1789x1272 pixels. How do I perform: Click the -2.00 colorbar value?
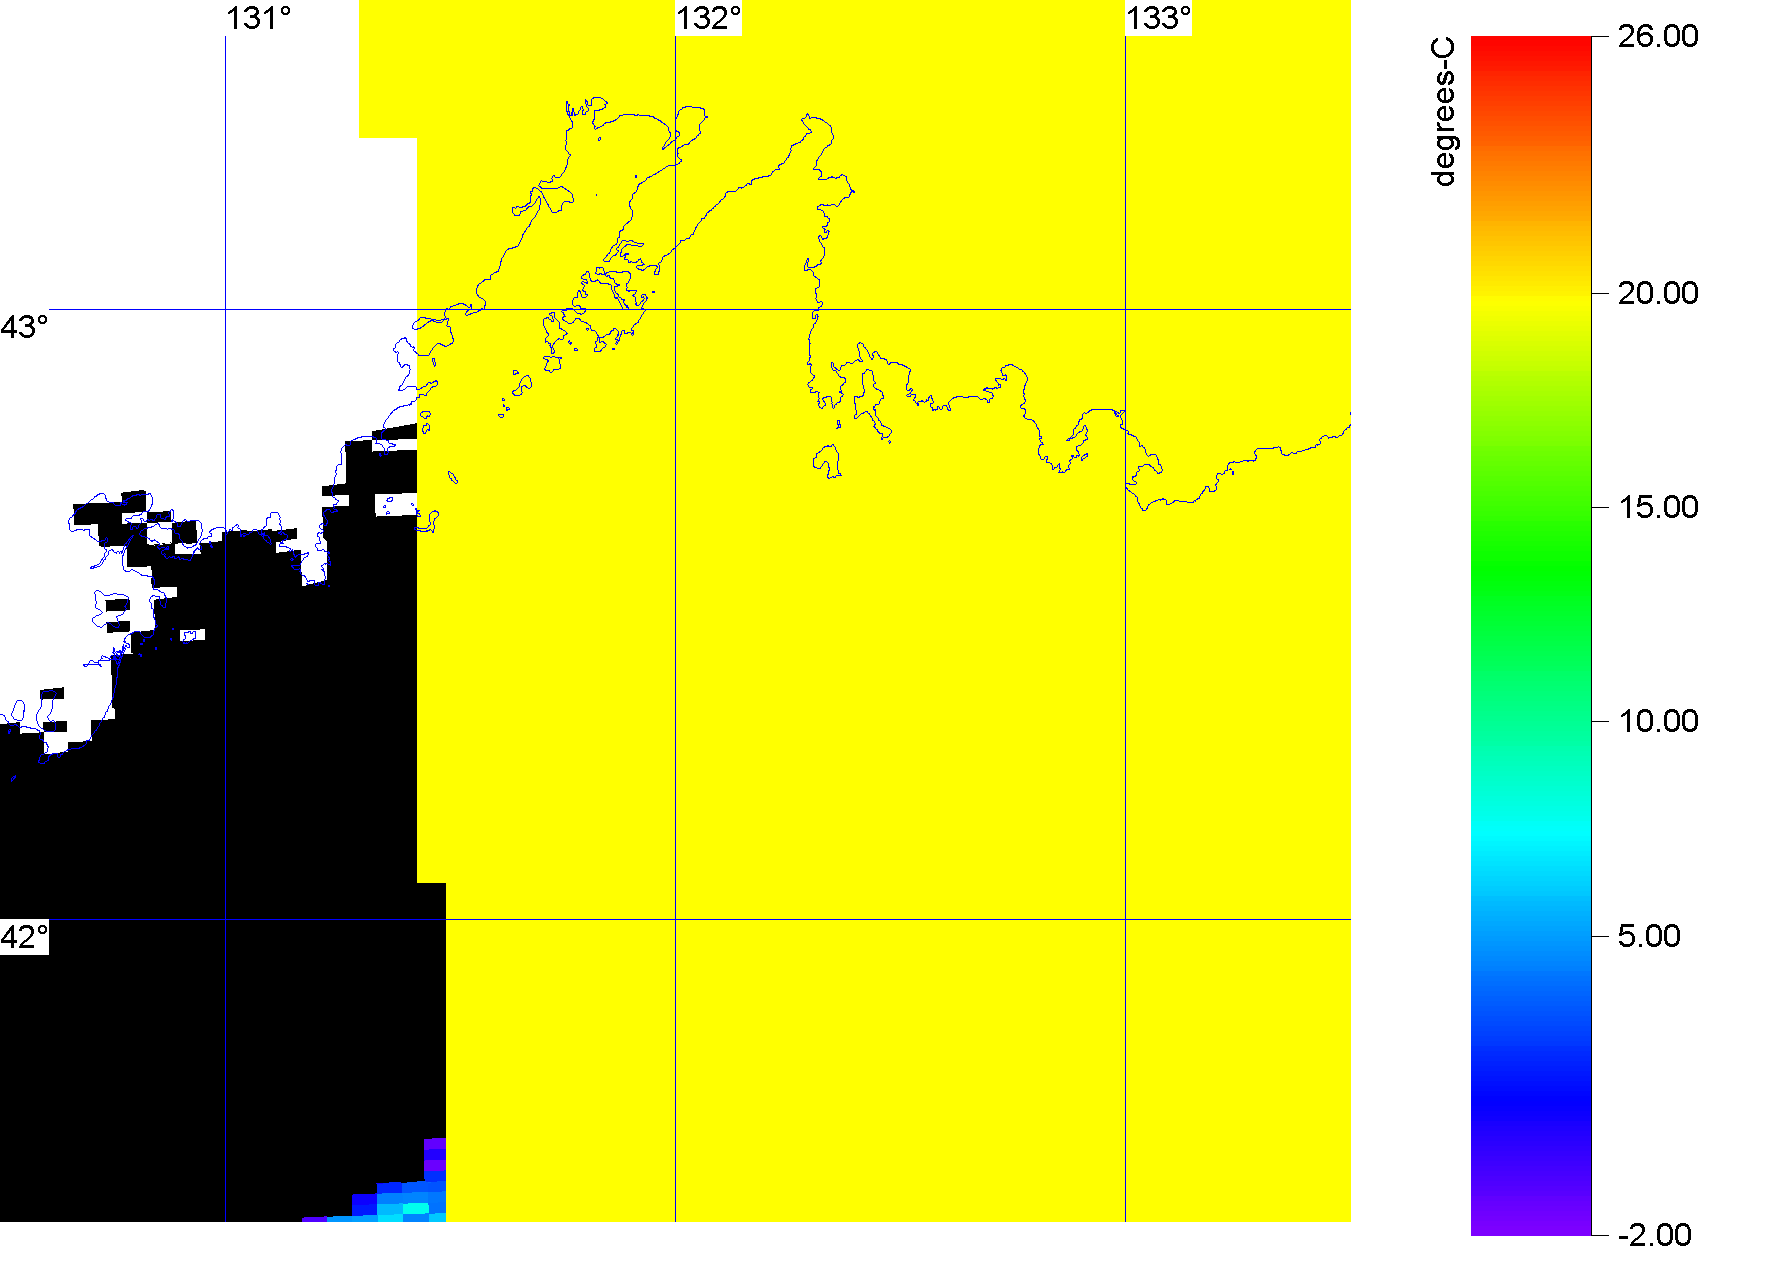click(1655, 1235)
